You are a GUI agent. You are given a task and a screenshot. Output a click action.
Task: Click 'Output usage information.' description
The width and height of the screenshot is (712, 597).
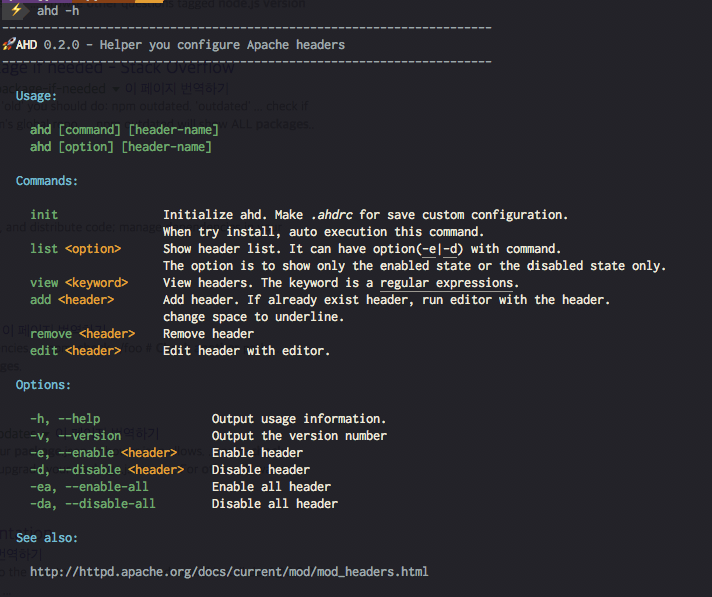pyautogui.click(x=299, y=419)
